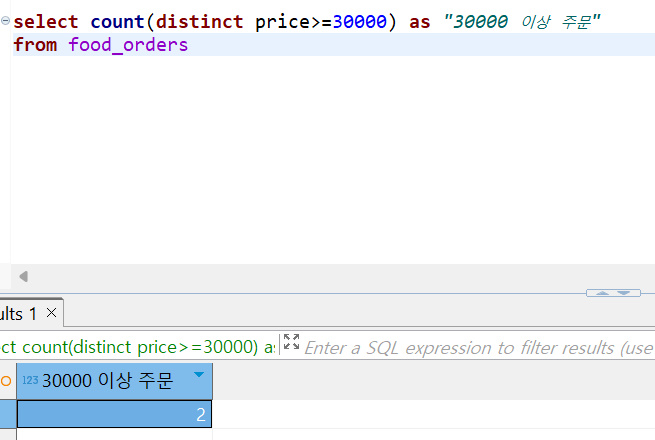Click the count keyword in the query

coord(117,21)
